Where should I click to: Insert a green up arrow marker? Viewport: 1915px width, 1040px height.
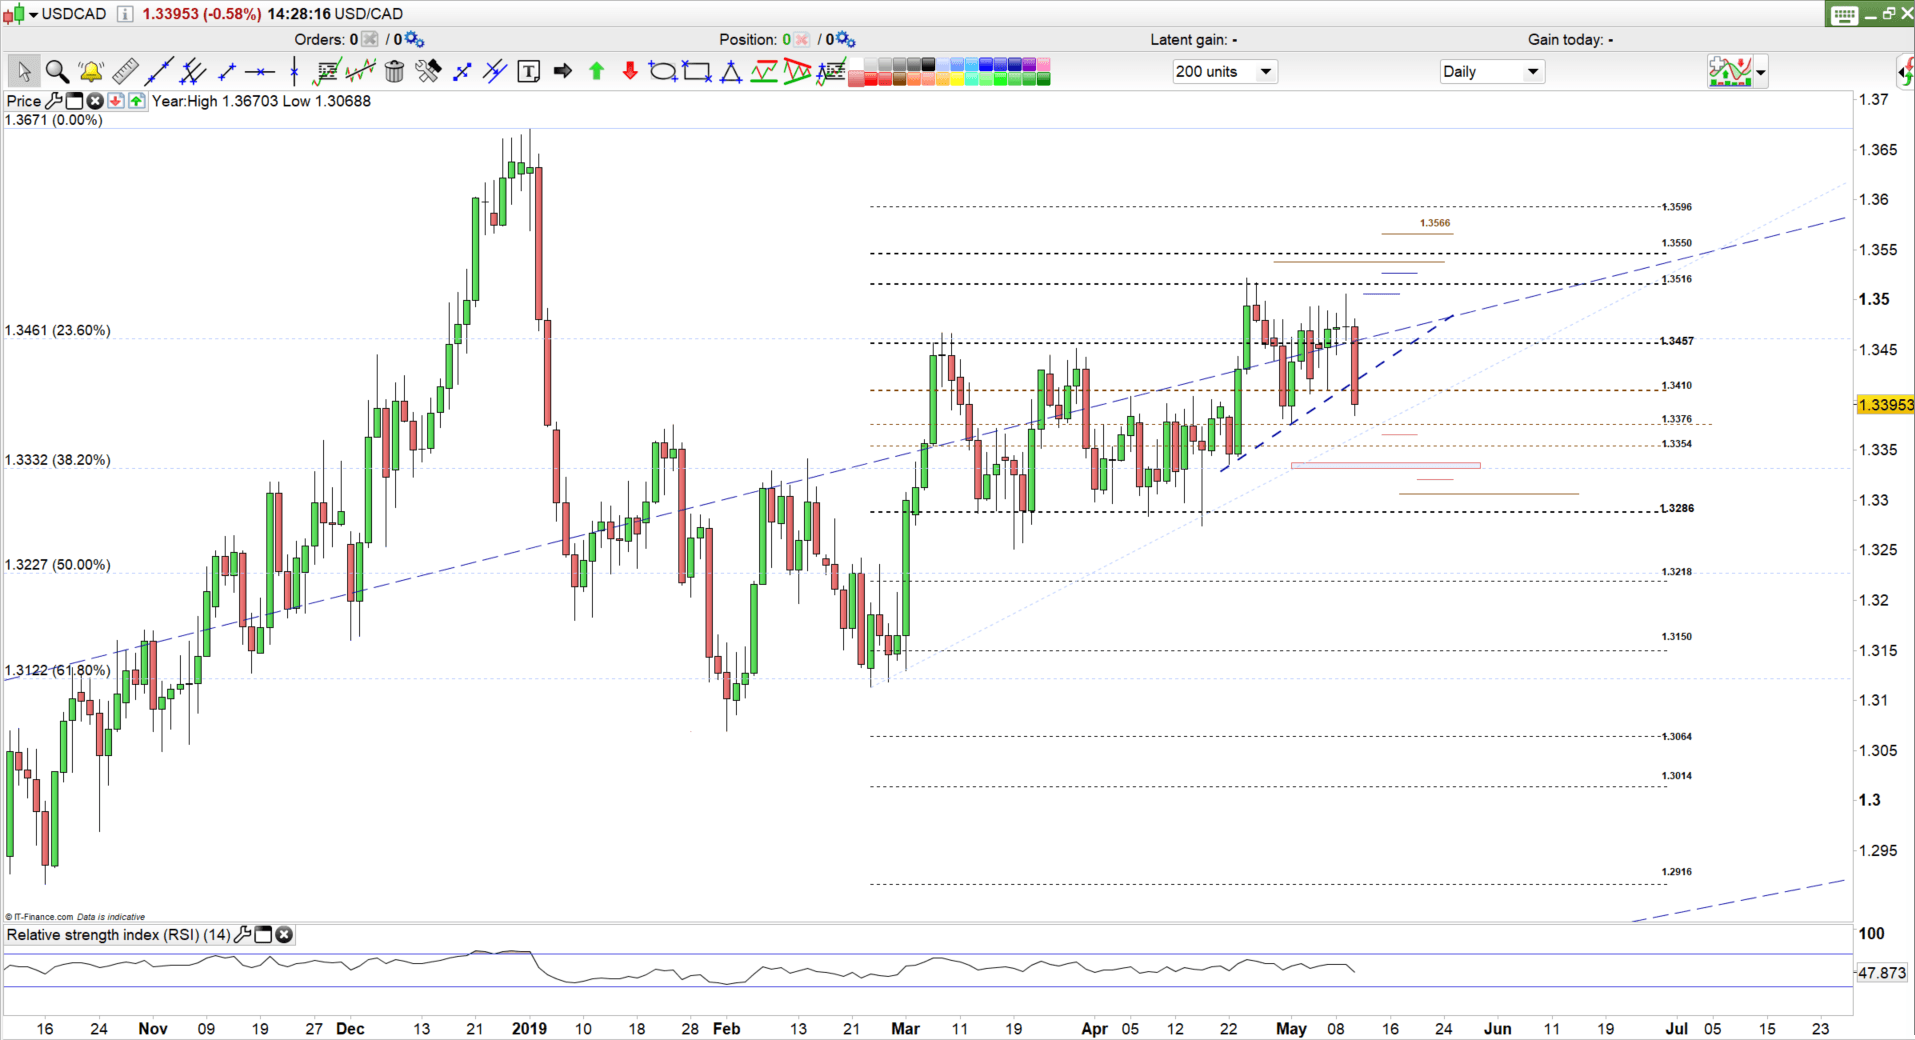coord(597,71)
